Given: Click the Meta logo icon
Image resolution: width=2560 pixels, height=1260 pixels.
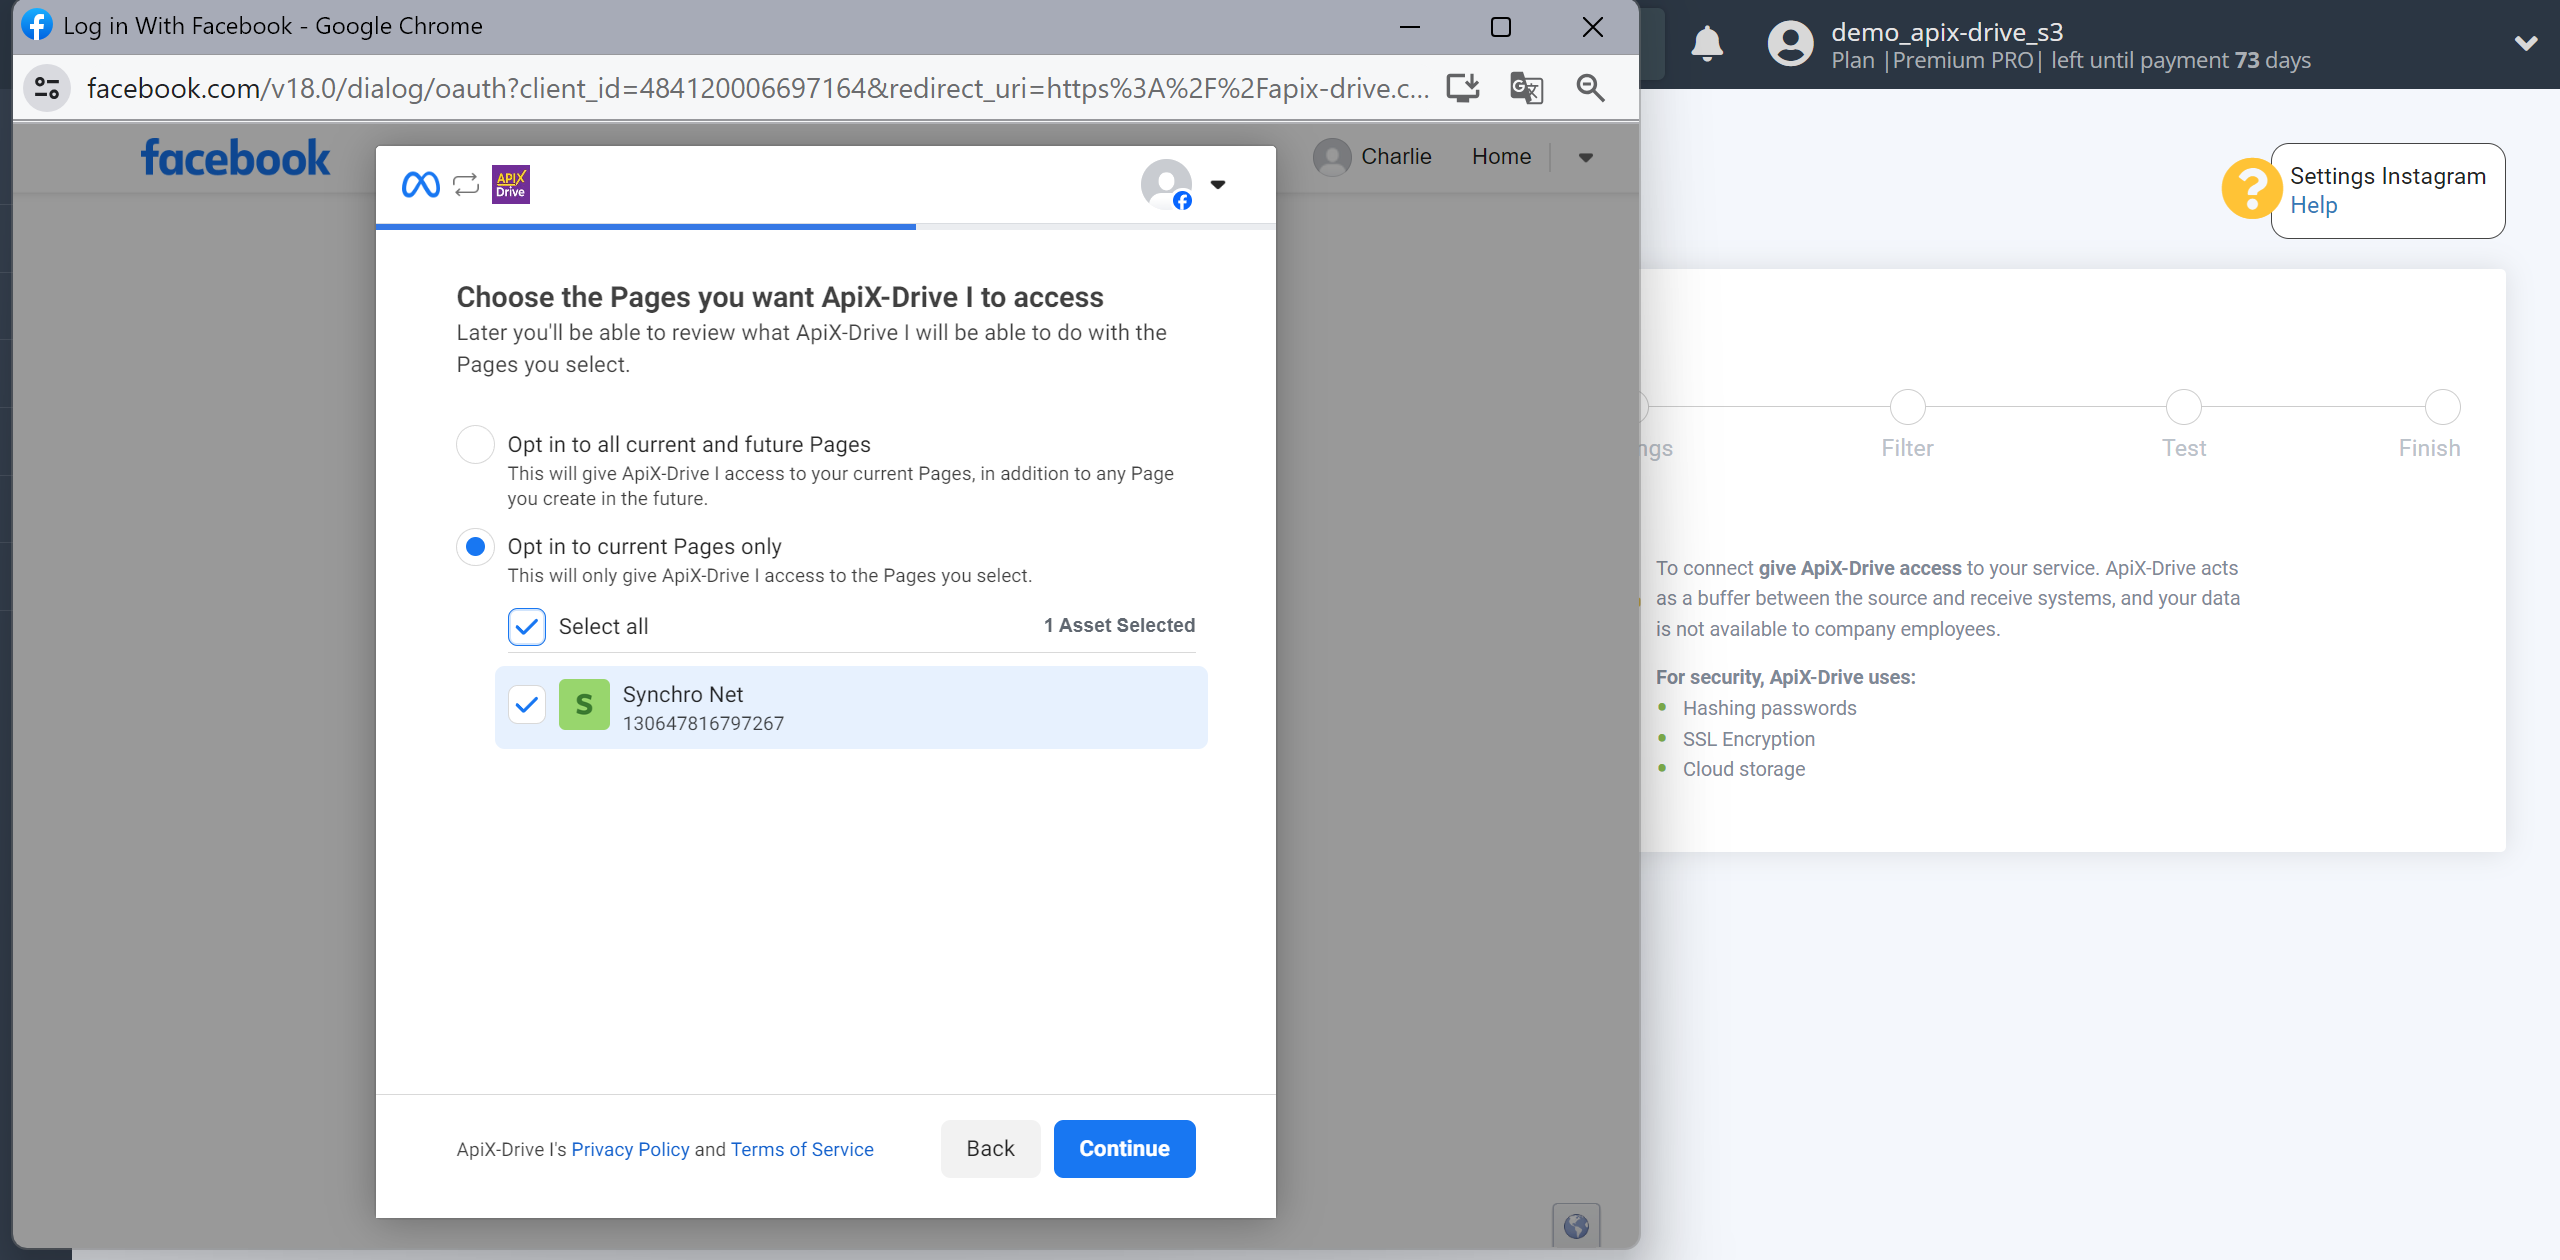Looking at the screenshot, I should [x=420, y=184].
